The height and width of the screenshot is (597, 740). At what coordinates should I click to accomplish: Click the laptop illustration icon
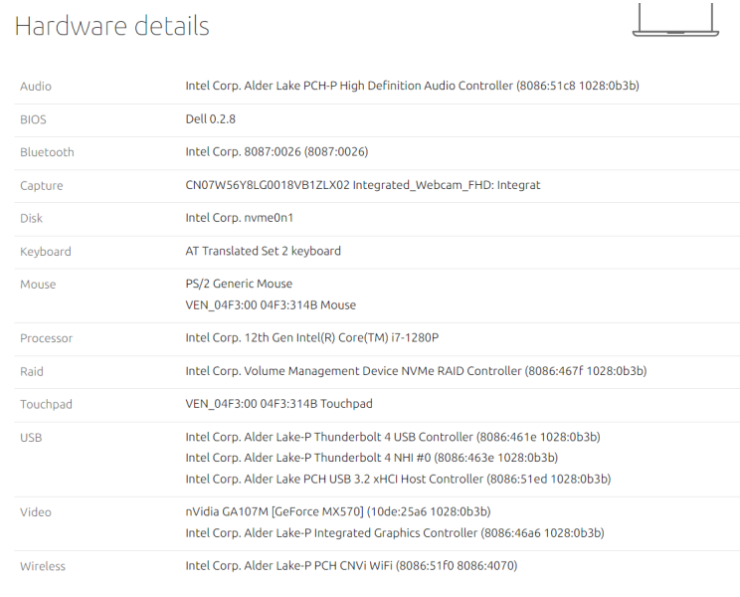tap(675, 21)
